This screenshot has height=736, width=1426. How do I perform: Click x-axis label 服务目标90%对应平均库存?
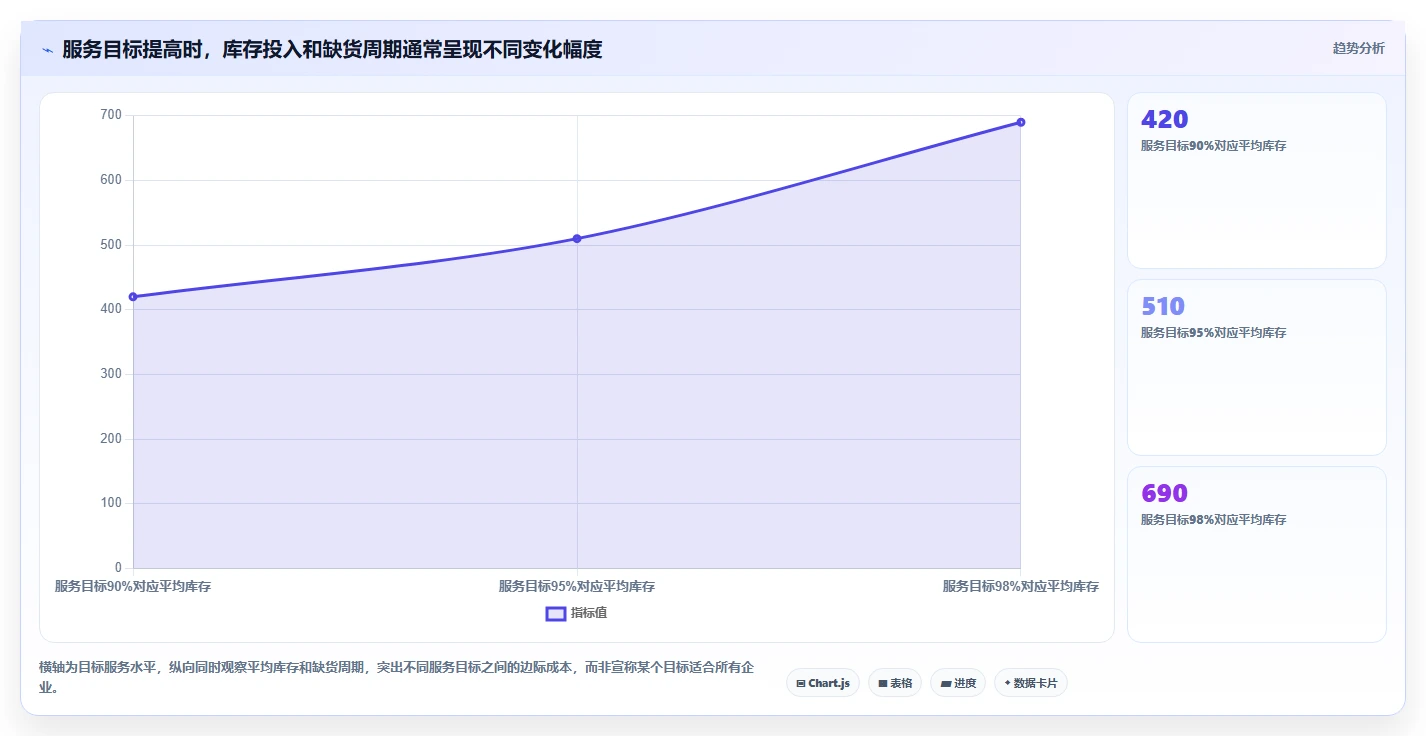coord(133,587)
